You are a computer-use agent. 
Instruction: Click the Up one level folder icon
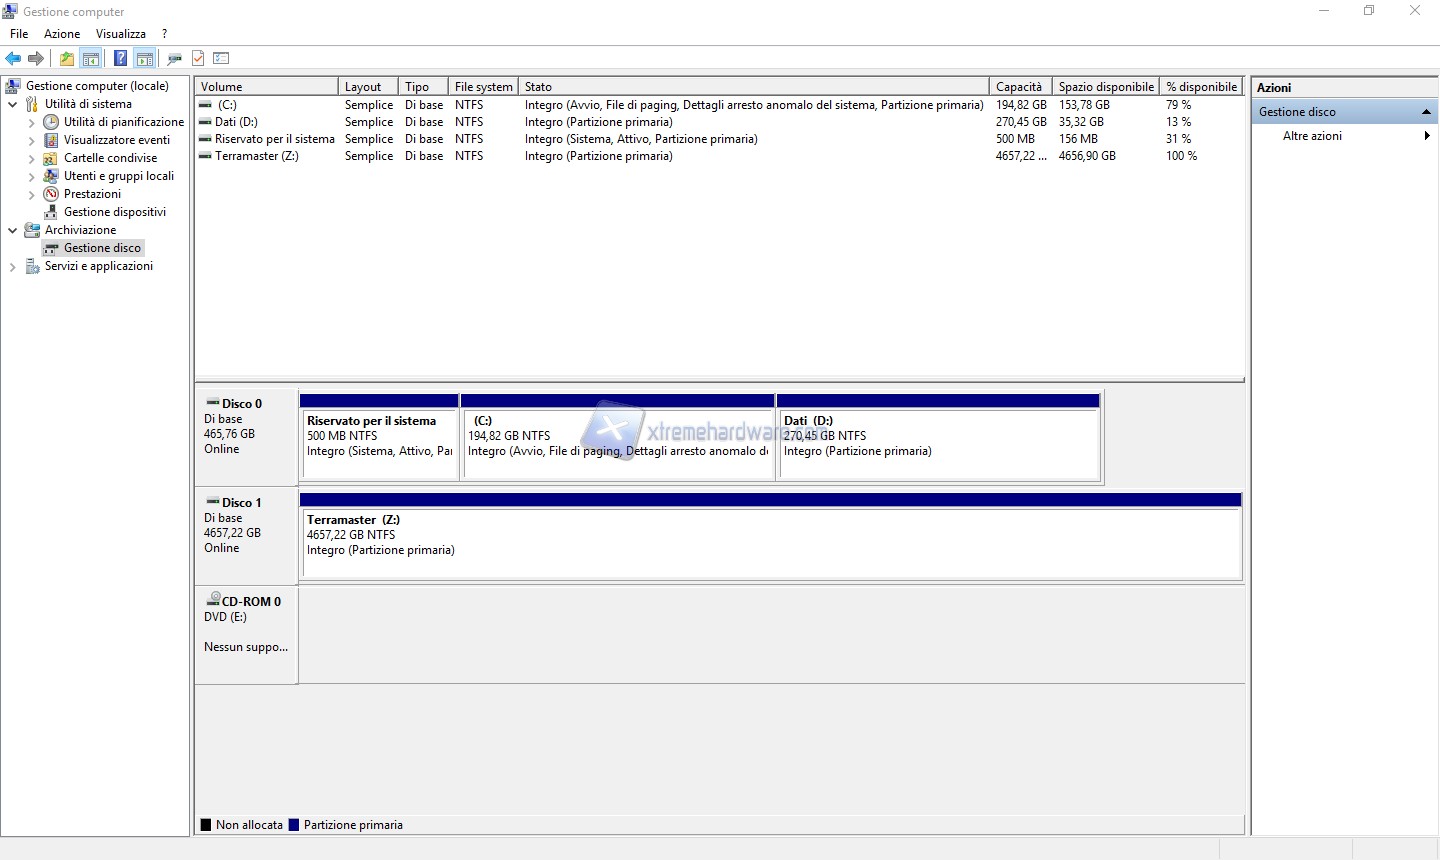click(66, 58)
